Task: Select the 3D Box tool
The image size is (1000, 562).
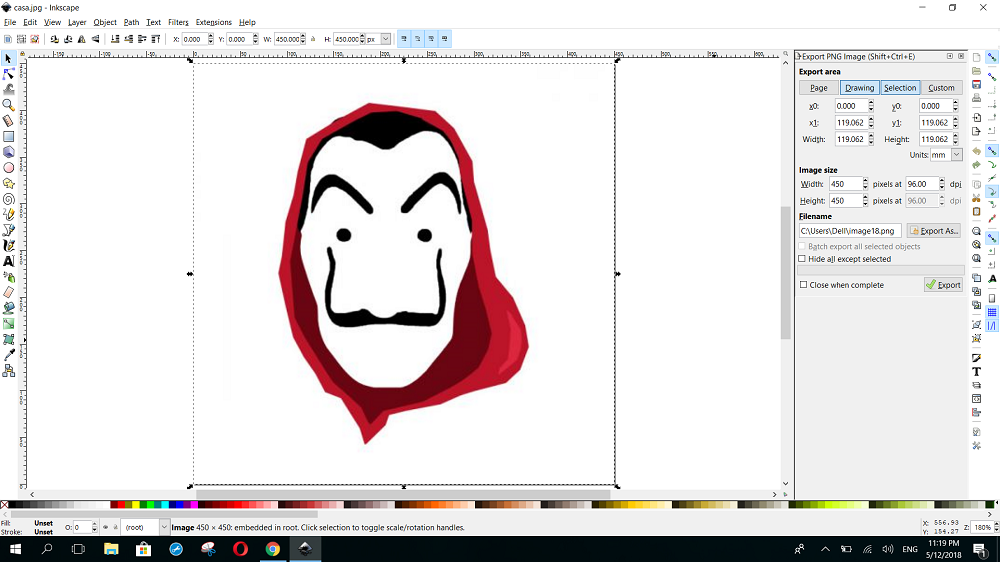Action: coord(8,152)
